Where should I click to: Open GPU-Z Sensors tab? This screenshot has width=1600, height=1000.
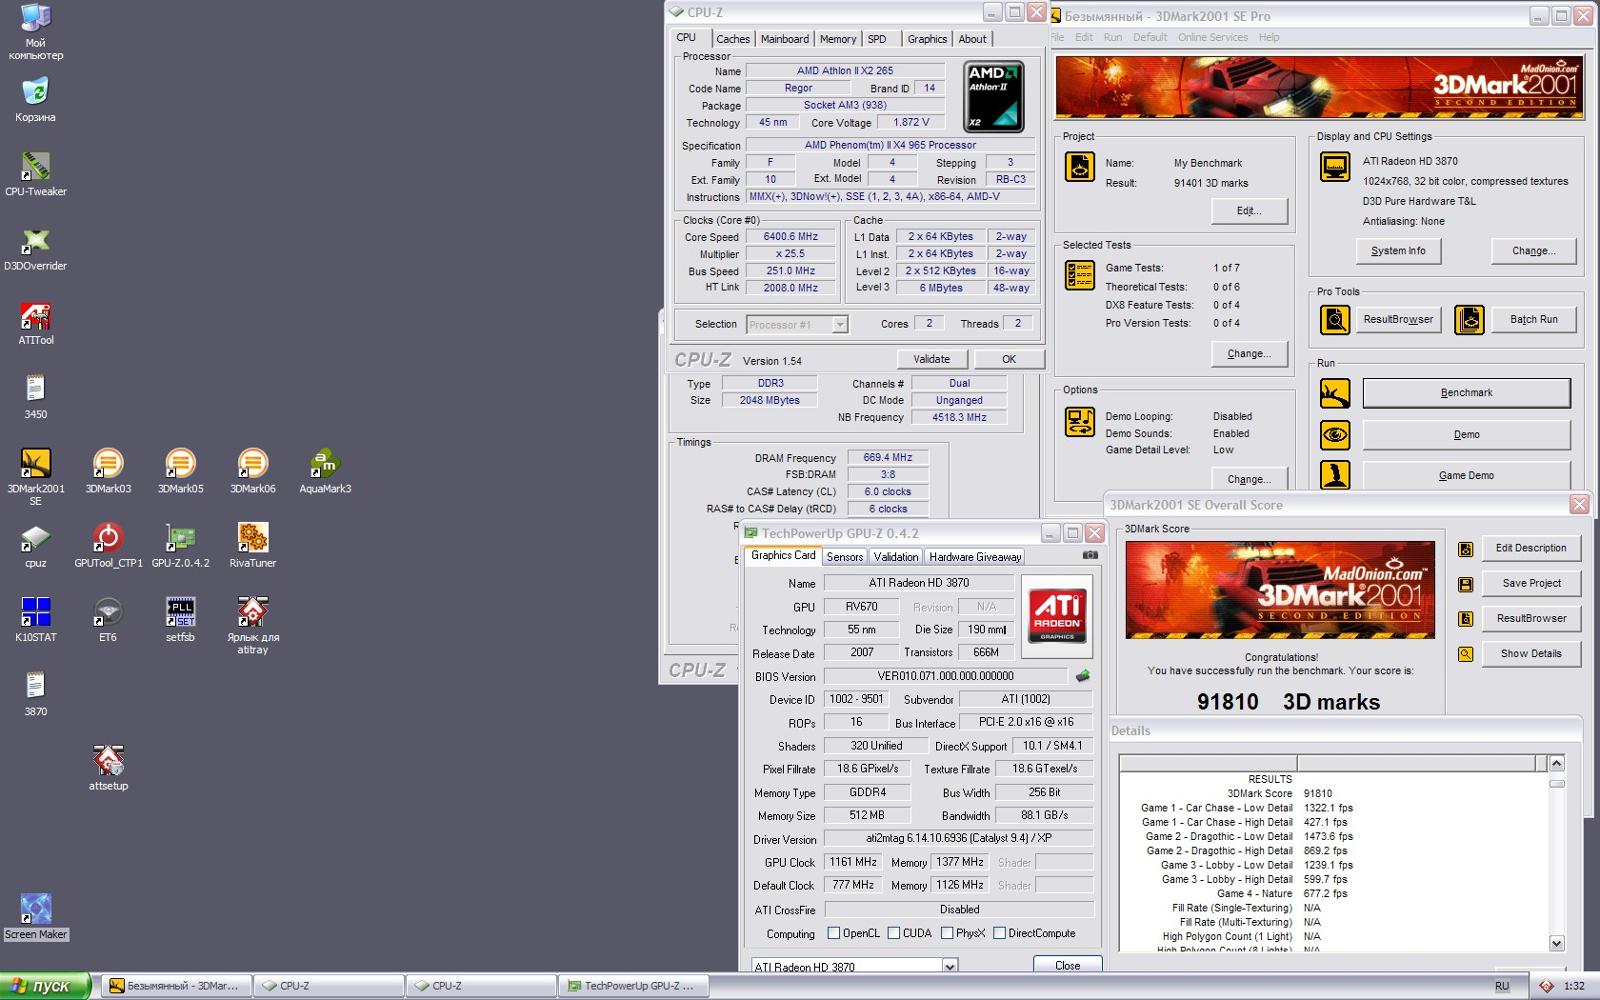coord(845,557)
